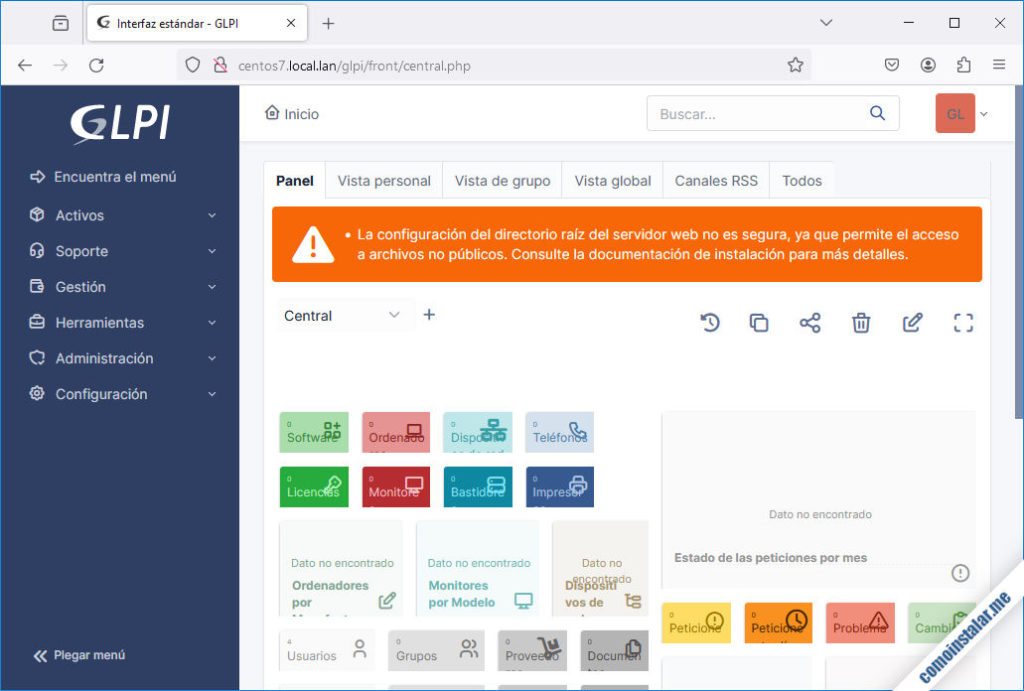This screenshot has height=691, width=1024.
Task: Expand the Activos sidebar menu
Action: 79,215
